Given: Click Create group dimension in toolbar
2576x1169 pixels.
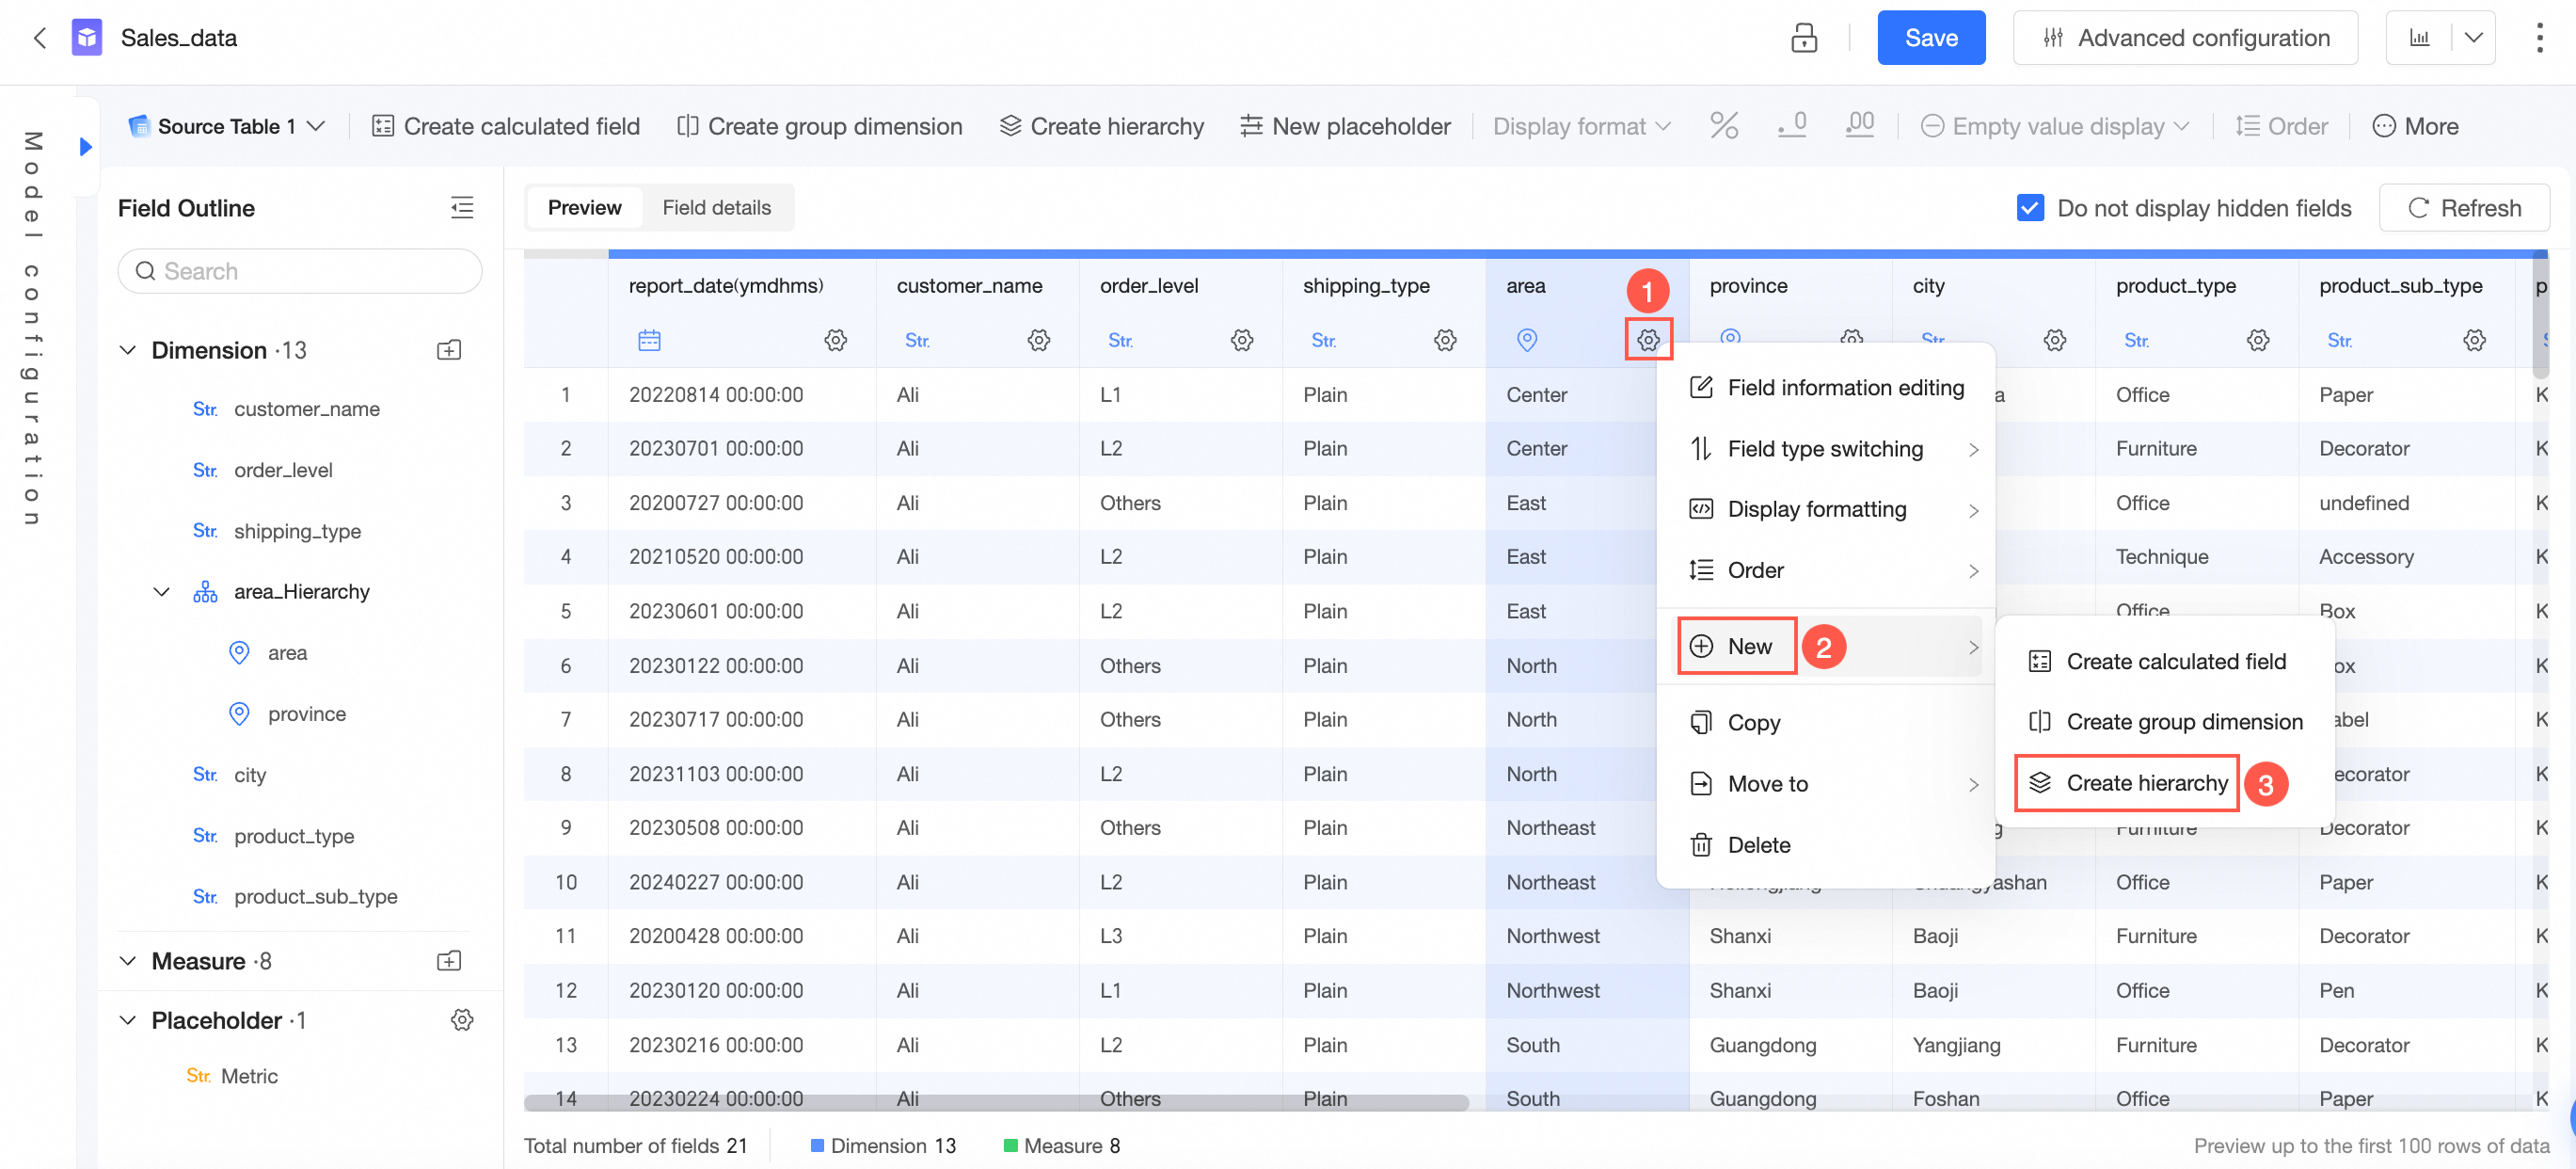Looking at the screenshot, I should (819, 126).
